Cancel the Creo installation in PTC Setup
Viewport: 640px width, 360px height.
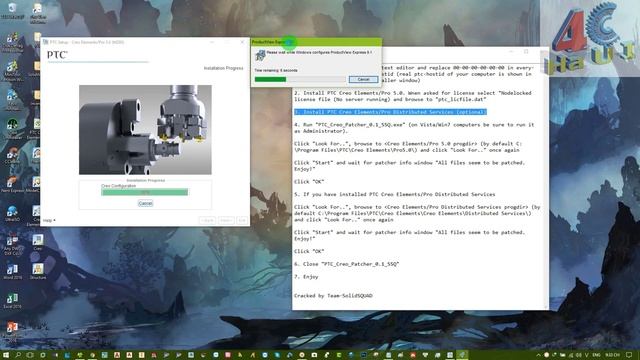click(145, 203)
